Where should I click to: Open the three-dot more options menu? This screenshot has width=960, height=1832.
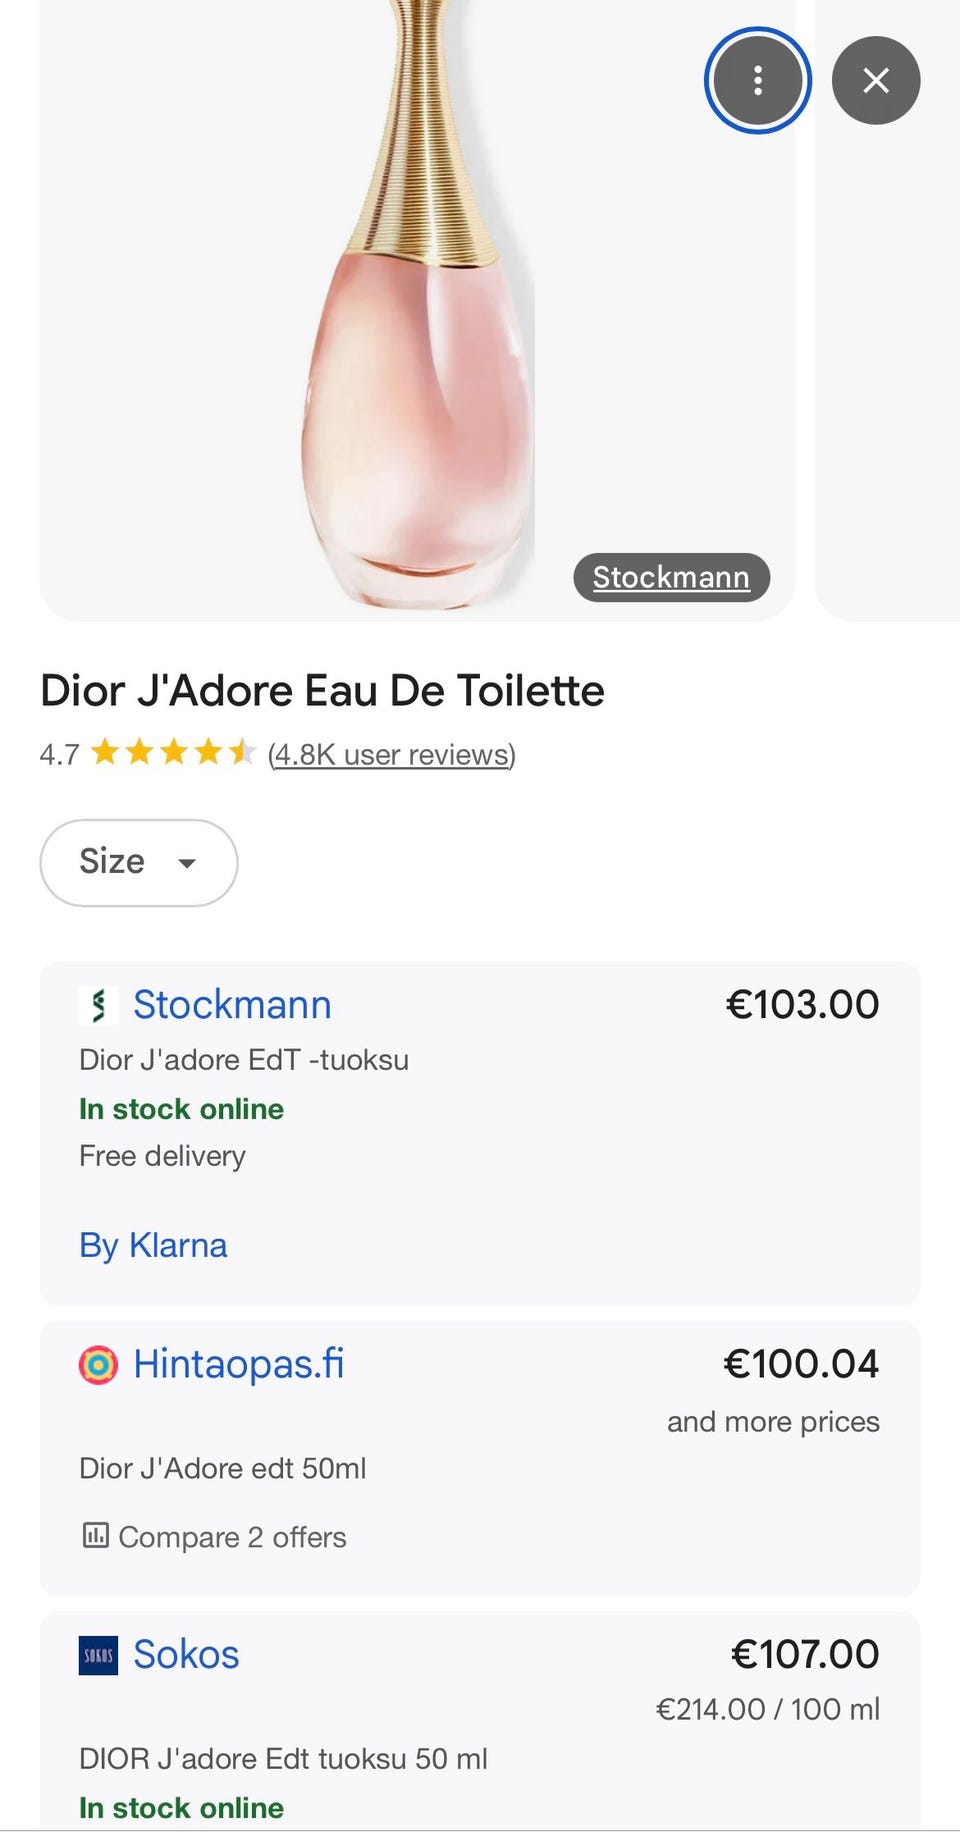pyautogui.click(x=757, y=80)
